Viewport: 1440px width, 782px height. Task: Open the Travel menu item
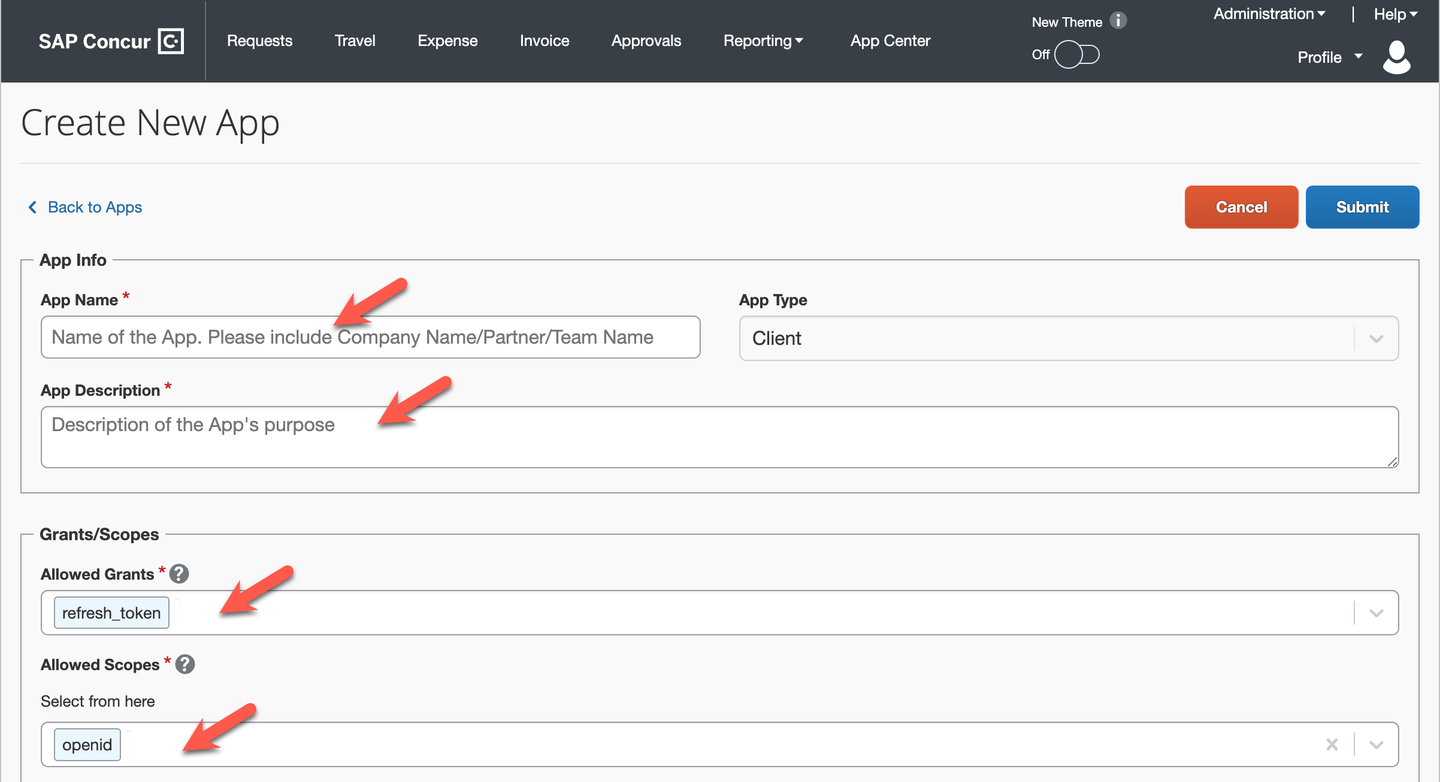[355, 41]
